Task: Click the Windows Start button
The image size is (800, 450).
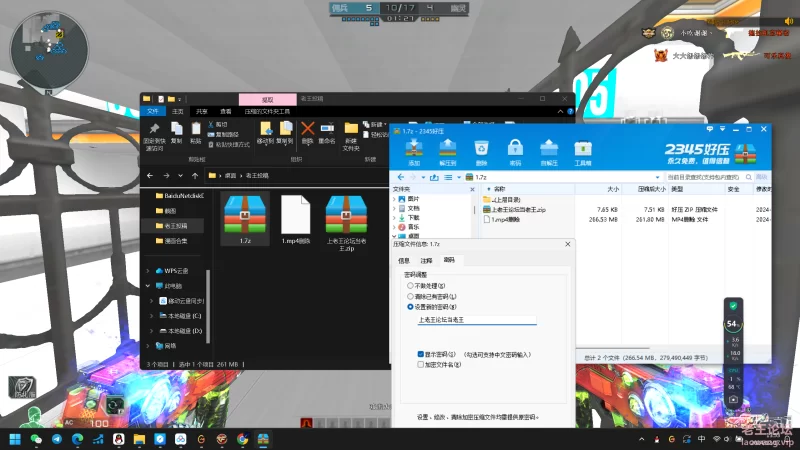Action: pyautogui.click(x=15, y=439)
